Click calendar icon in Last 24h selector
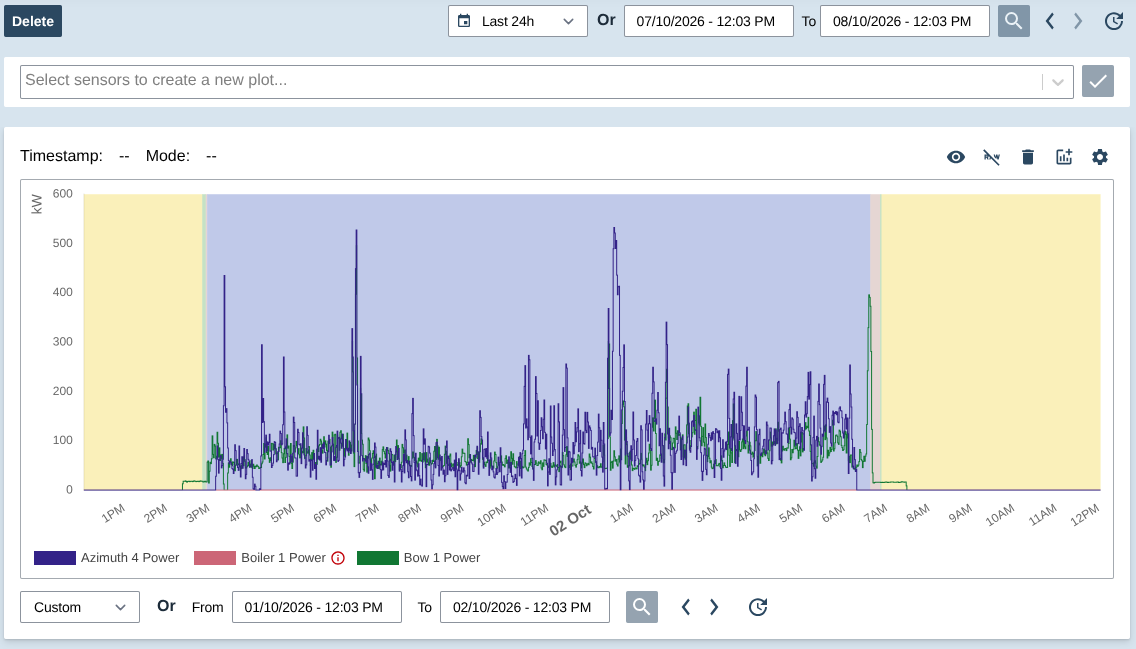This screenshot has height=649, width=1136. point(464,21)
